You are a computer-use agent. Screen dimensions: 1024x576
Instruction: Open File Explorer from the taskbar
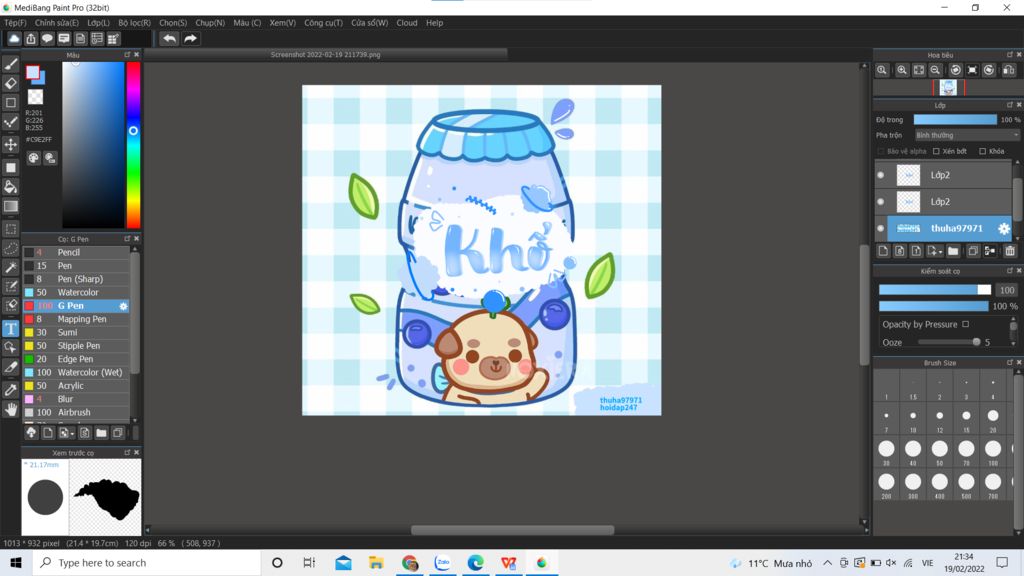376,563
